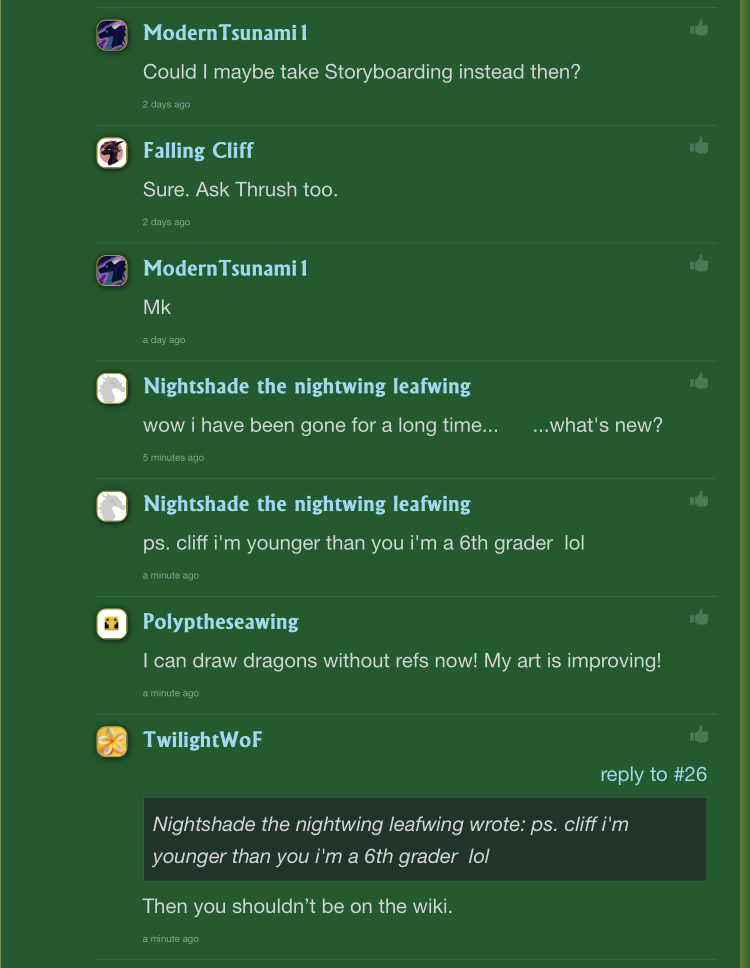Thumbs-up Nightshade's 6th grader comment
The width and height of the screenshot is (750, 968).
coord(699,499)
